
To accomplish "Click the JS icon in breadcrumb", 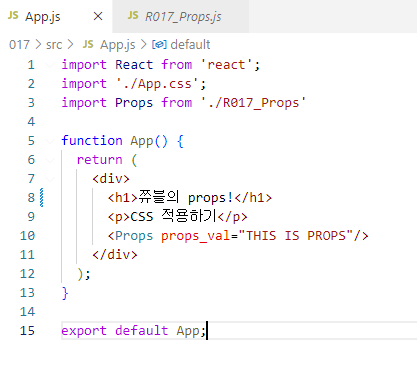I will click(88, 44).
